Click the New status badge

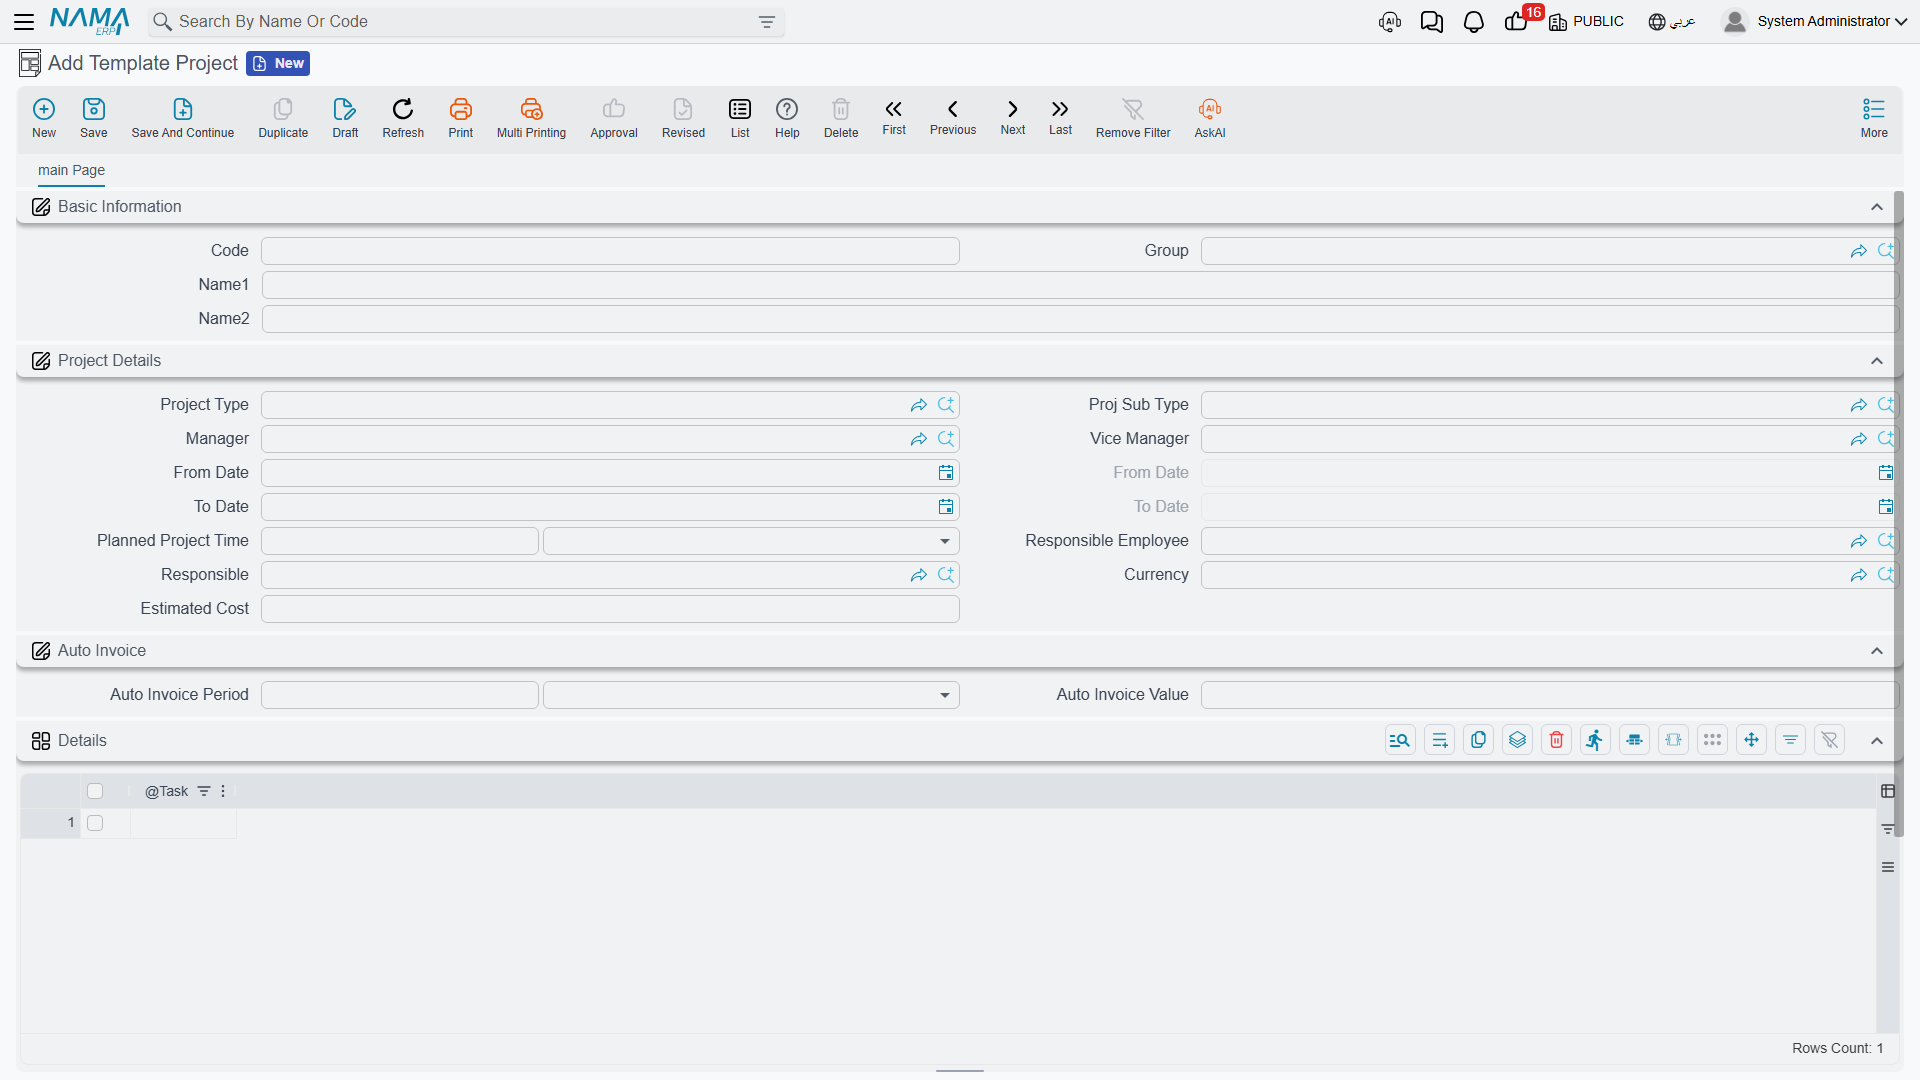pos(278,63)
